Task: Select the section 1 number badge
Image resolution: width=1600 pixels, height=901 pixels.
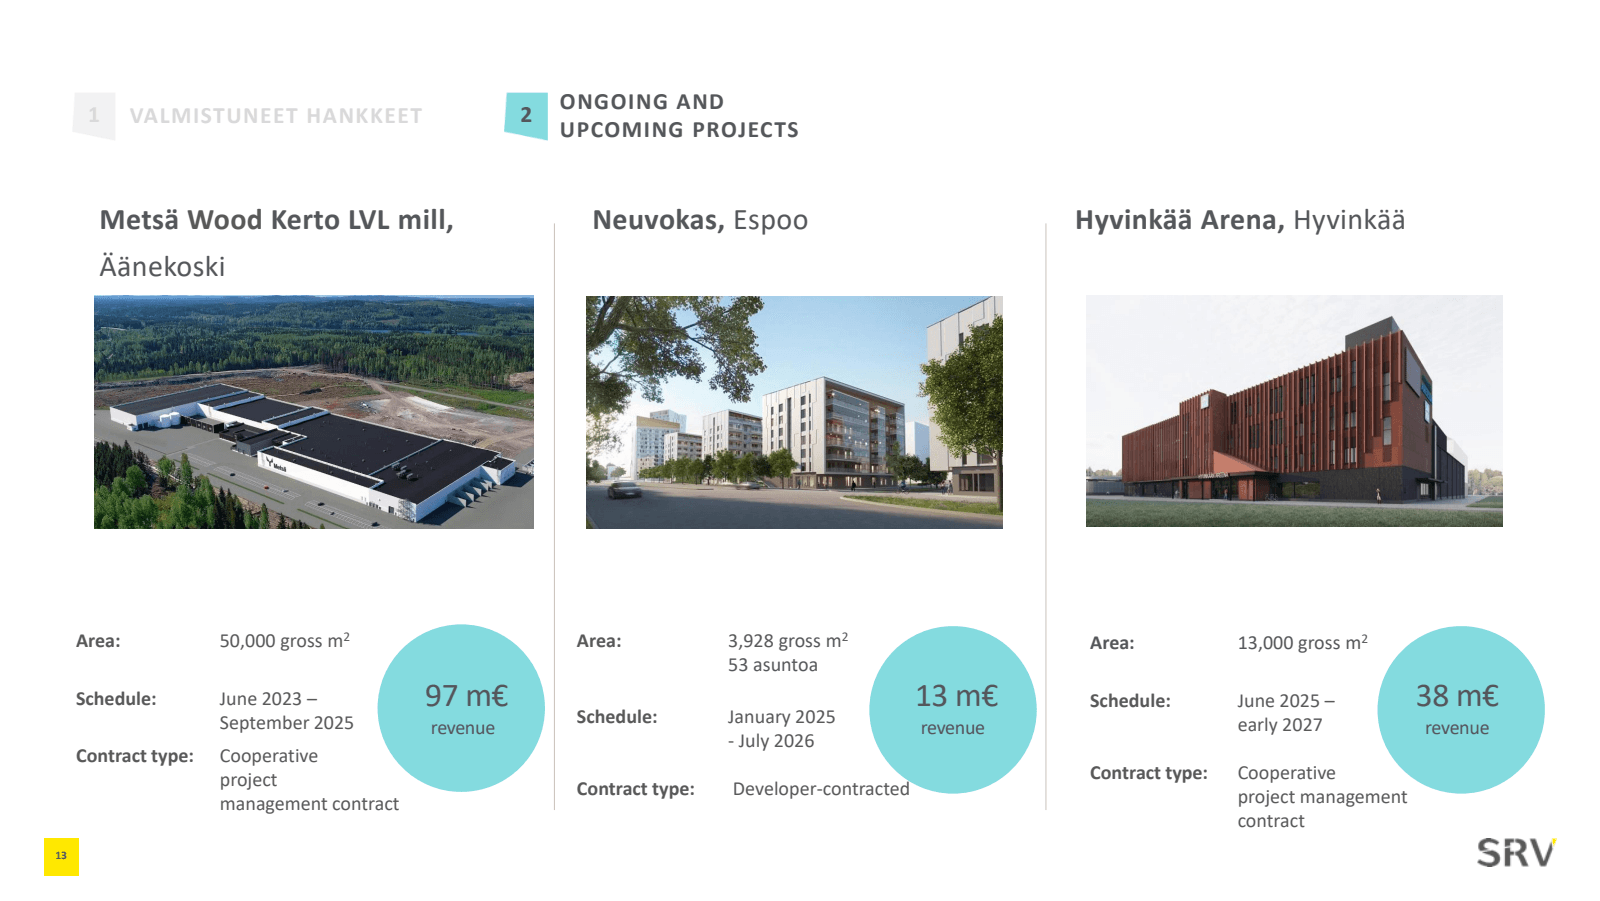Action: click(94, 115)
